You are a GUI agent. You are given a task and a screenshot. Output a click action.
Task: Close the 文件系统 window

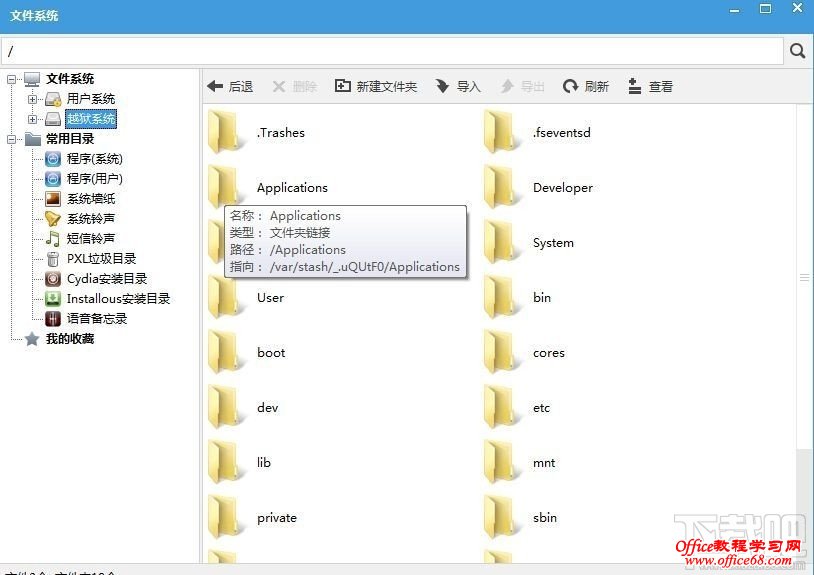click(797, 8)
